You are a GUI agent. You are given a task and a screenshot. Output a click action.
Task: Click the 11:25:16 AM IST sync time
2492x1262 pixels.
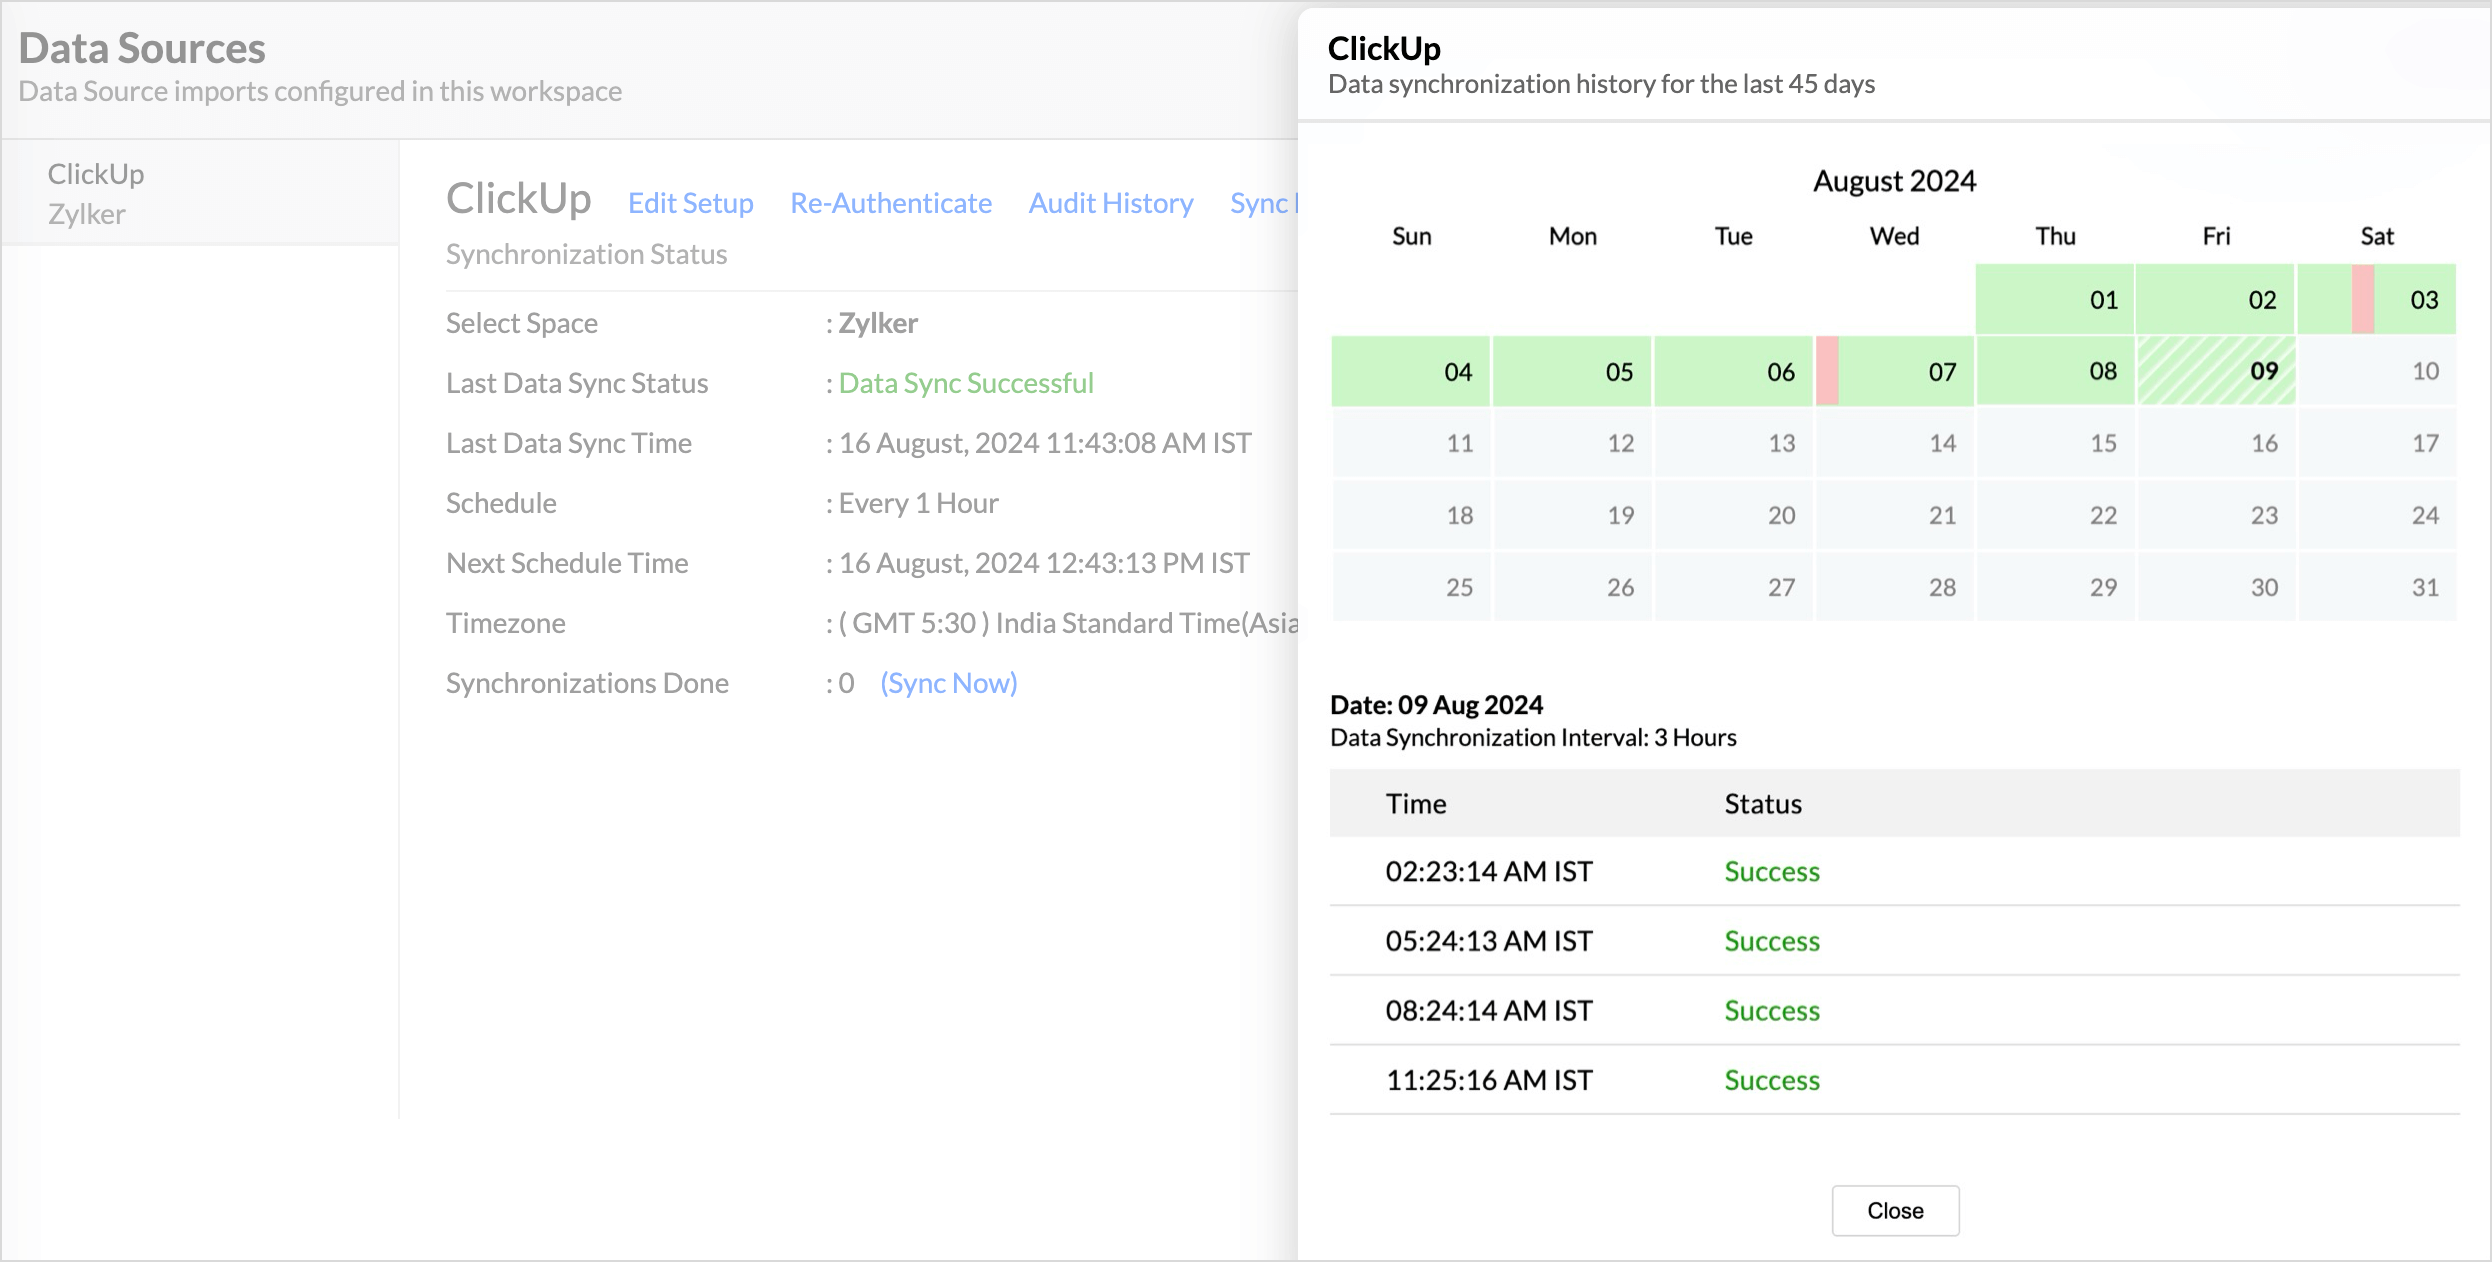(1488, 1080)
